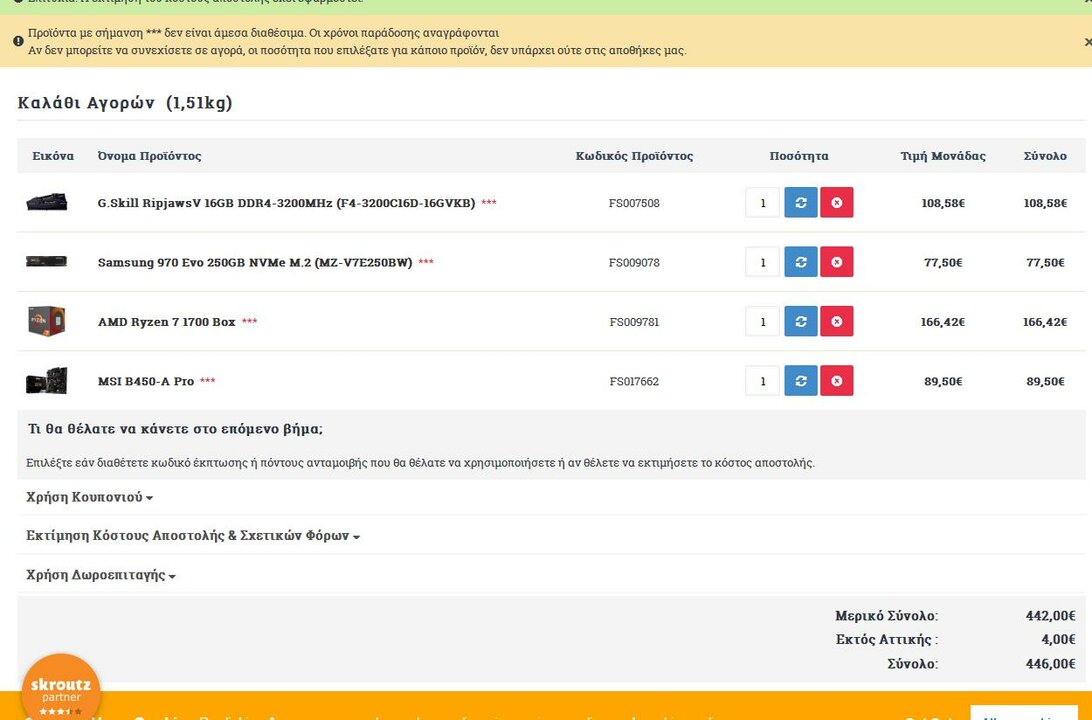Remove AMD Ryzen 7 1700 Box item

[x=836, y=322]
